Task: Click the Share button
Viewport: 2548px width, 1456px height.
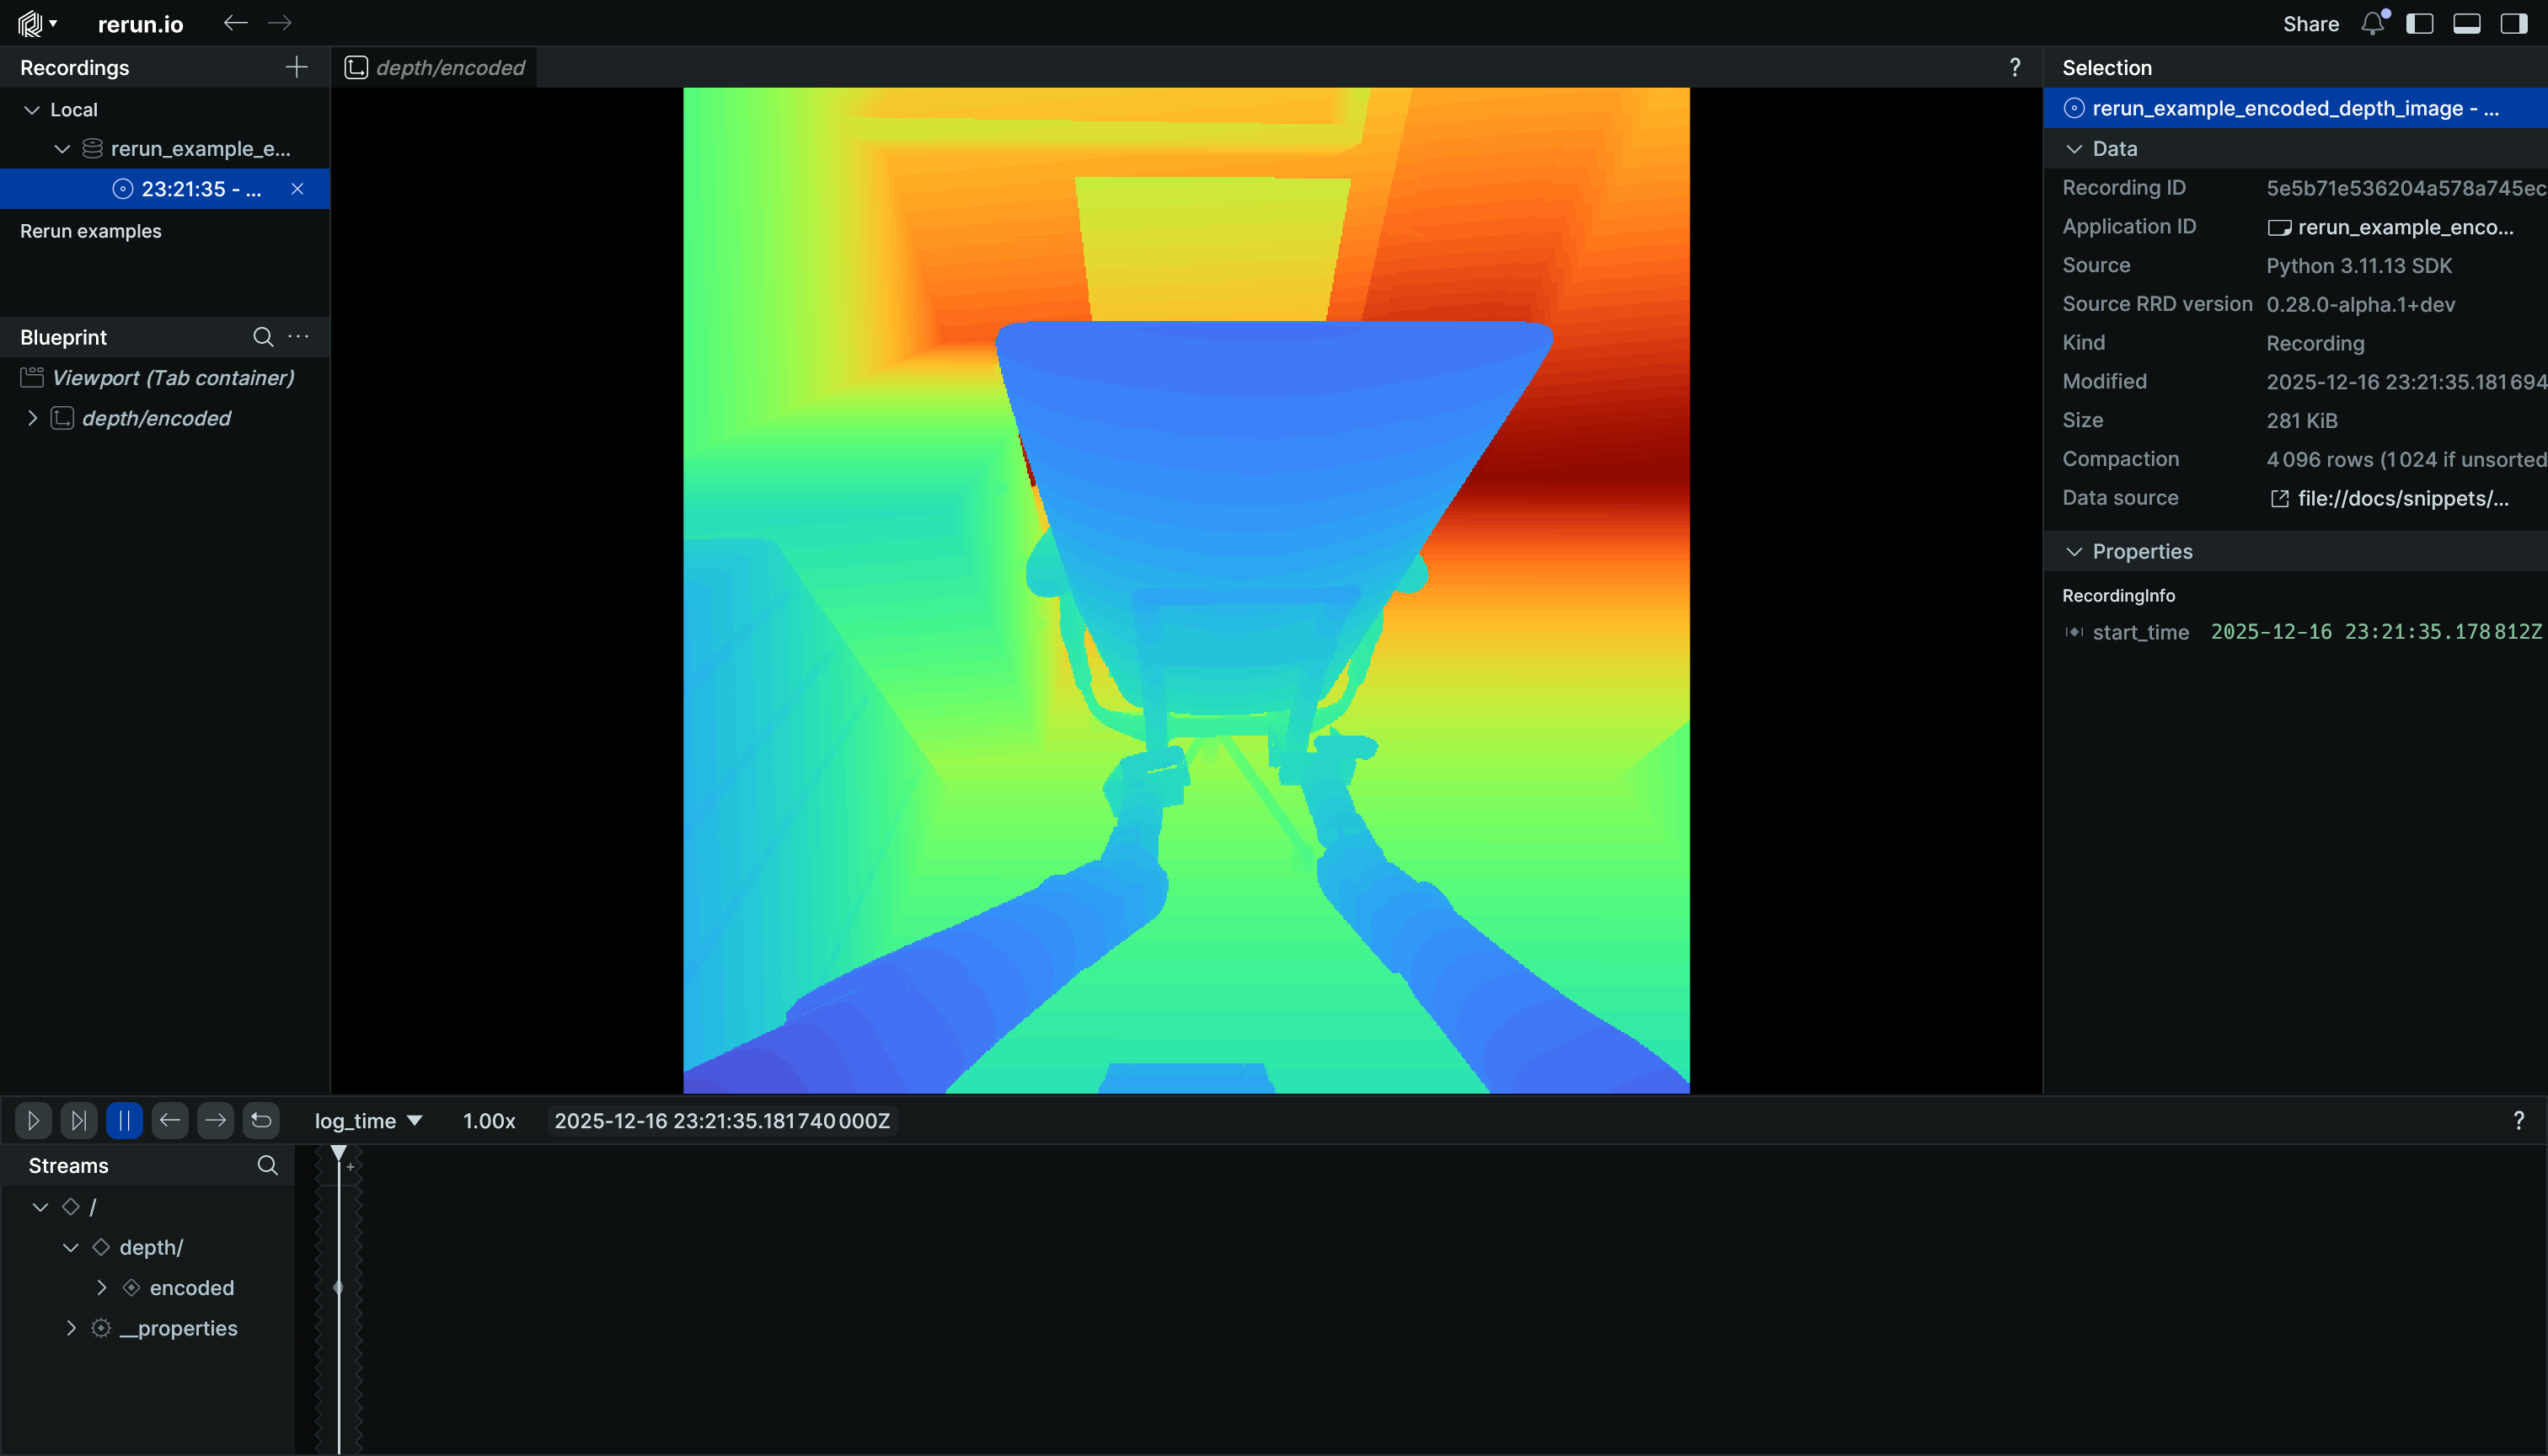Action: point(2310,24)
